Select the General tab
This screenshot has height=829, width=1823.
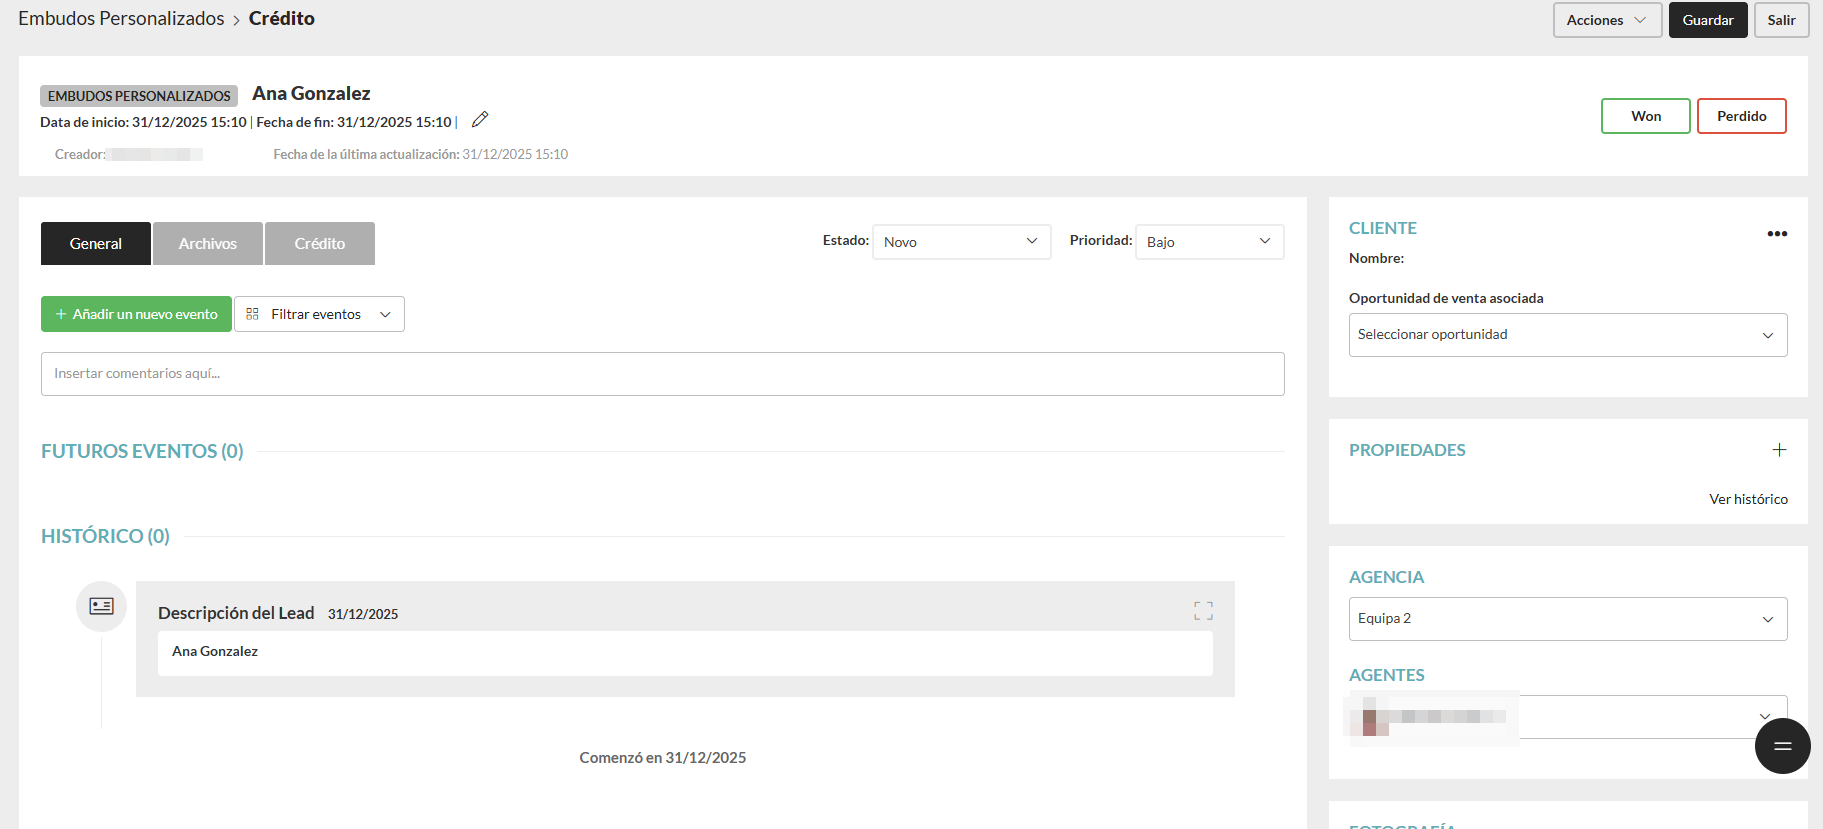click(96, 244)
